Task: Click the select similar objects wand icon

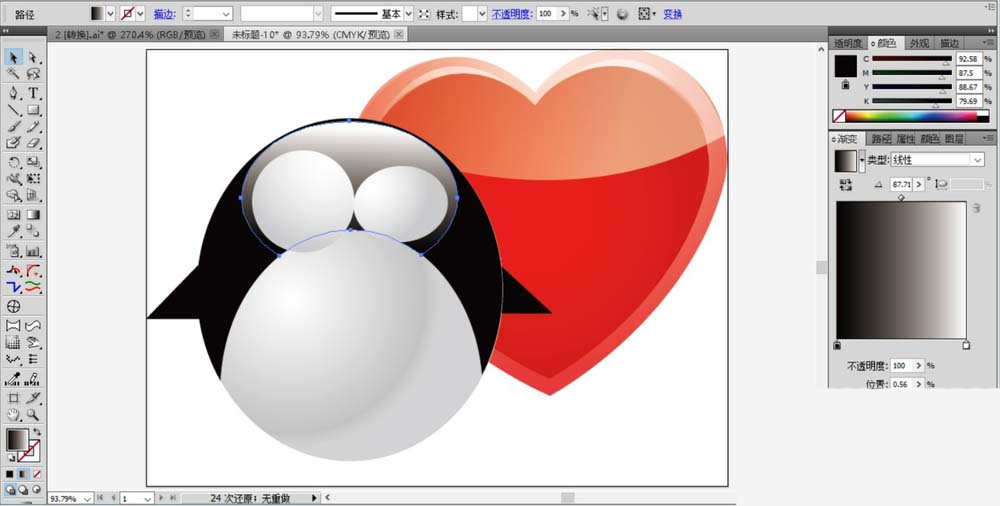Action: [x=594, y=13]
